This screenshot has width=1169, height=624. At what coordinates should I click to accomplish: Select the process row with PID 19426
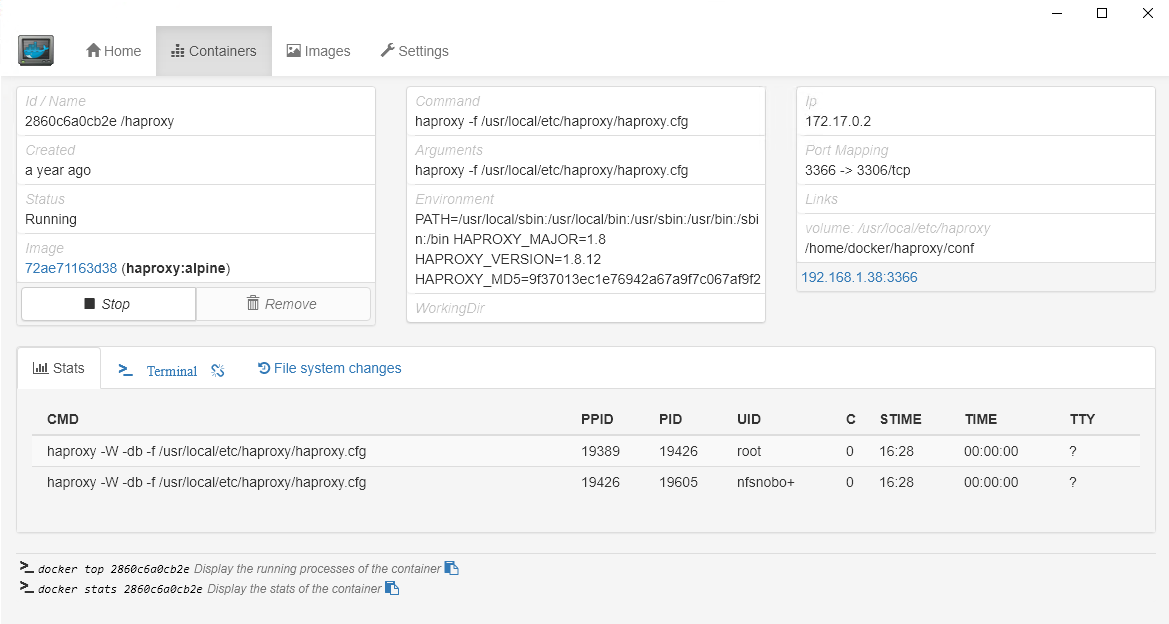coord(586,451)
